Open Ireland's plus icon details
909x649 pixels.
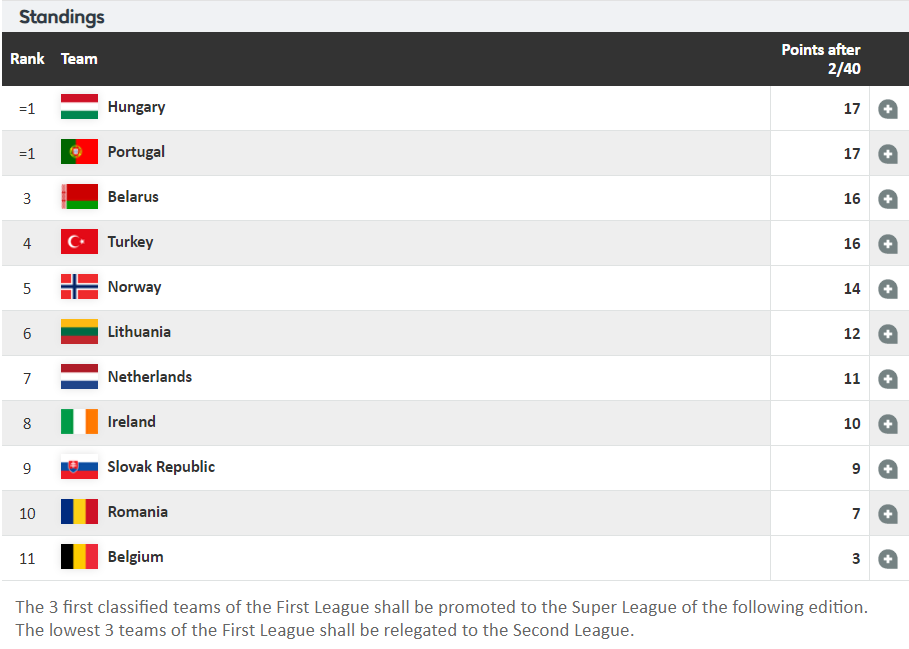(888, 424)
